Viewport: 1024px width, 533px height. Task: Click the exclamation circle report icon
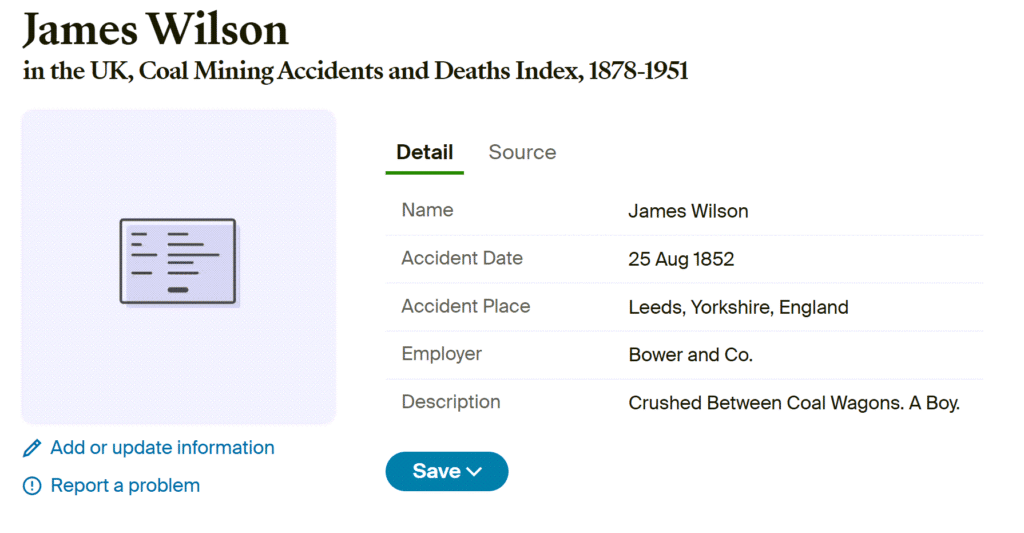click(x=32, y=486)
